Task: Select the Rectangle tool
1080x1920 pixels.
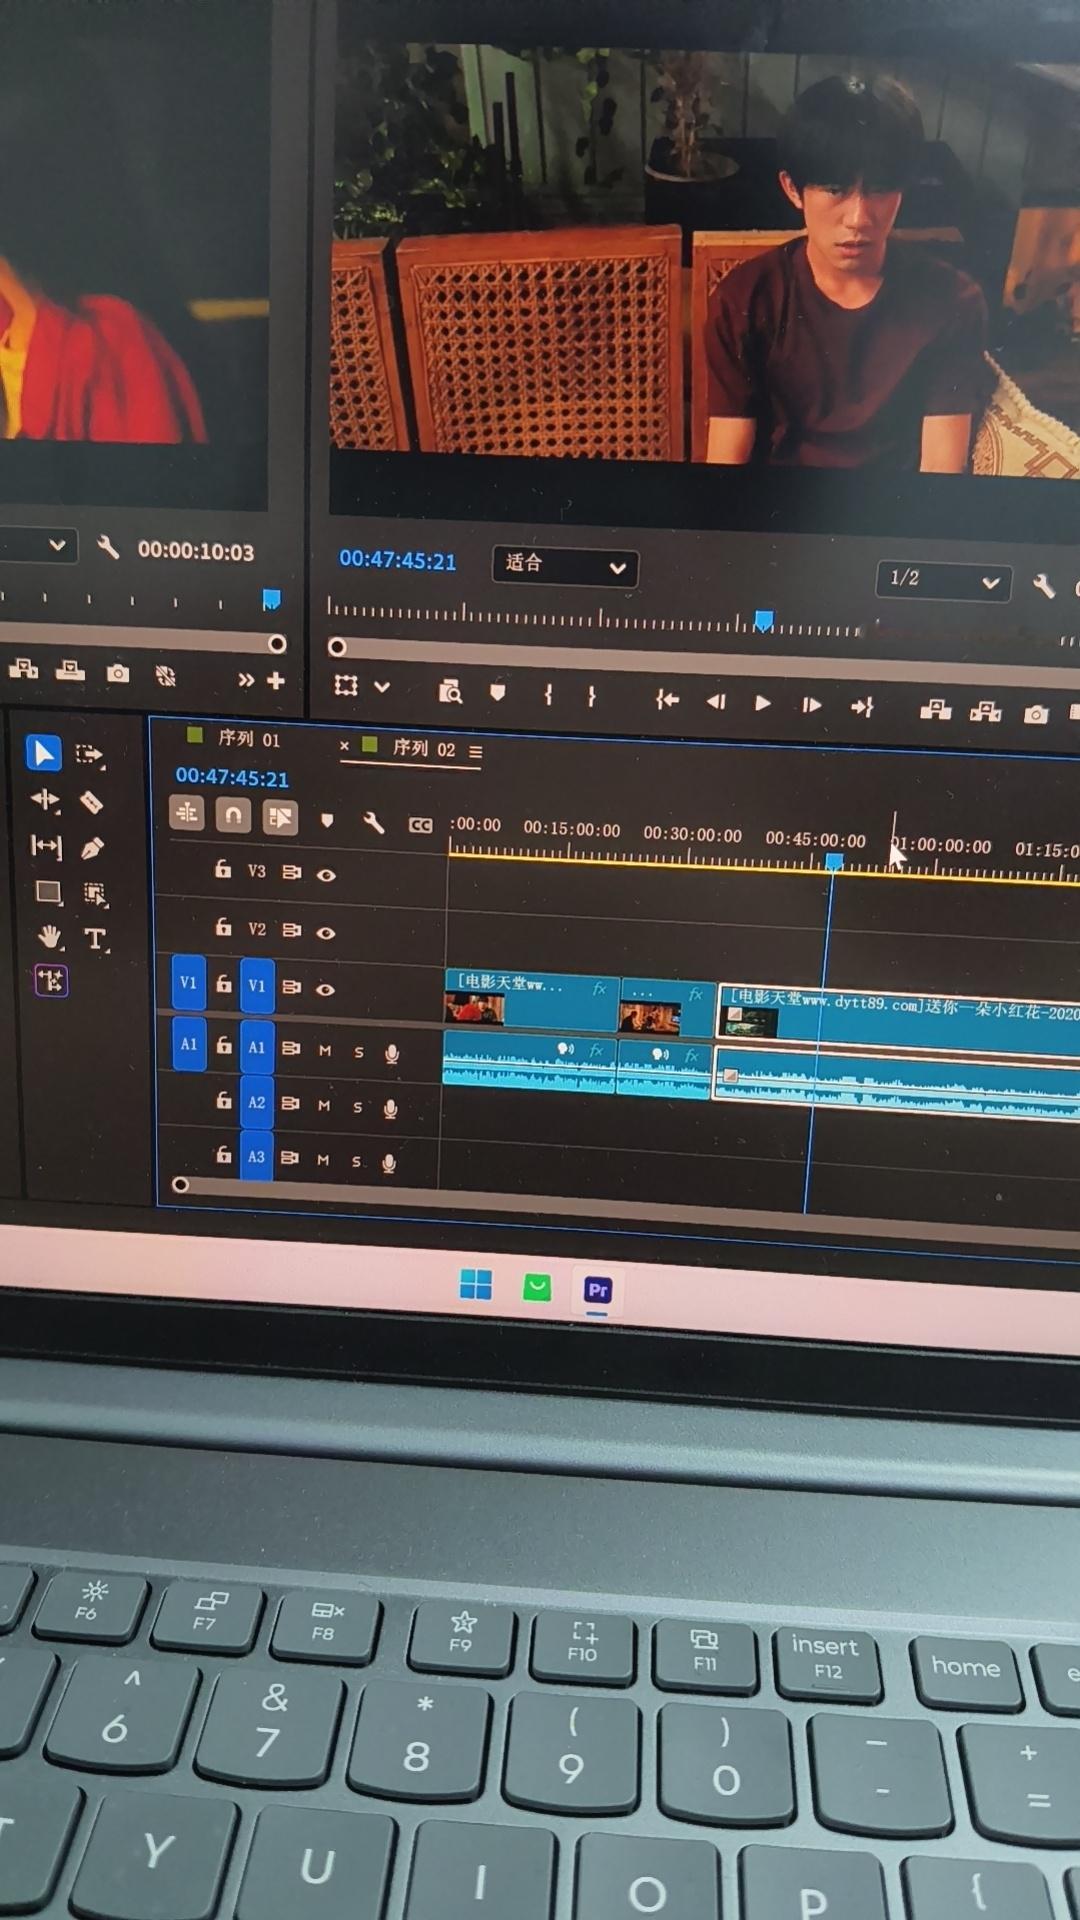Action: tap(48, 892)
